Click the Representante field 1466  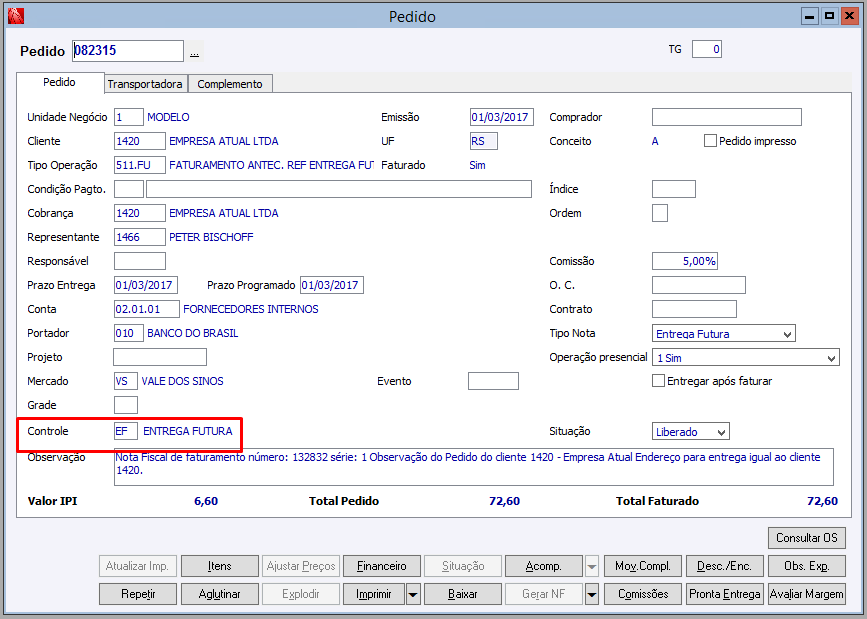click(x=139, y=237)
